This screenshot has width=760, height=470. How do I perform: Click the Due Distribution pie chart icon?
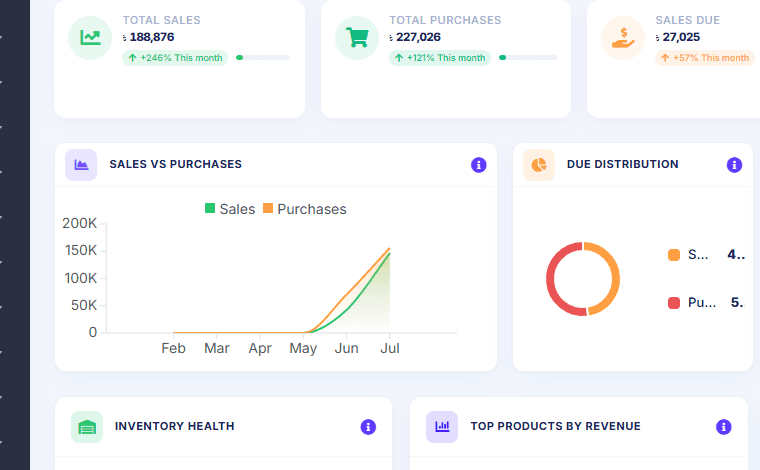[x=539, y=165]
